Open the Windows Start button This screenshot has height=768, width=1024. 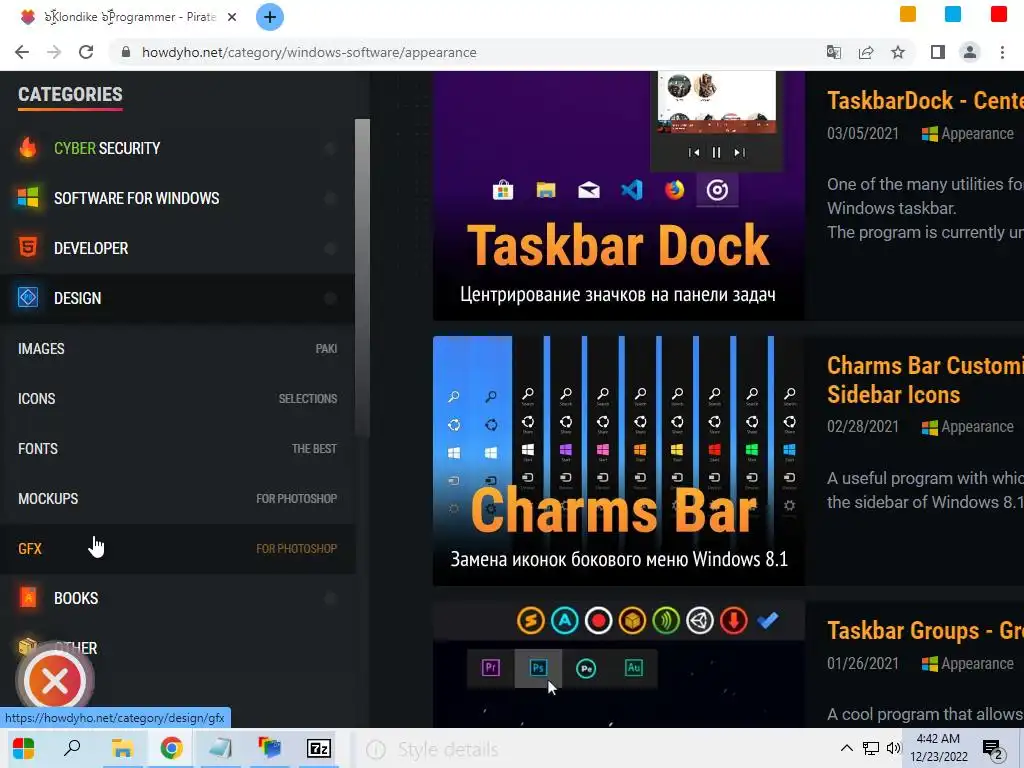[24, 748]
